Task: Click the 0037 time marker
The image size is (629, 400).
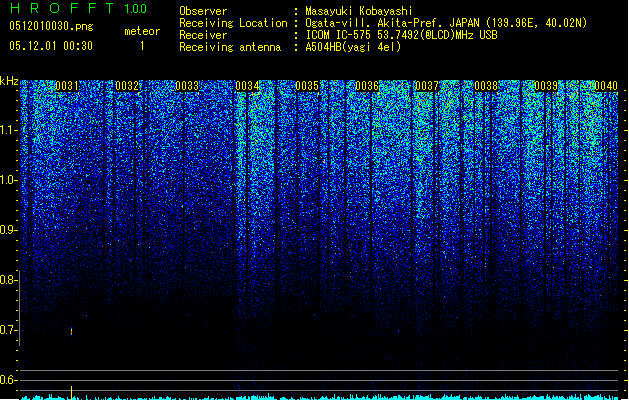Action: (x=427, y=86)
